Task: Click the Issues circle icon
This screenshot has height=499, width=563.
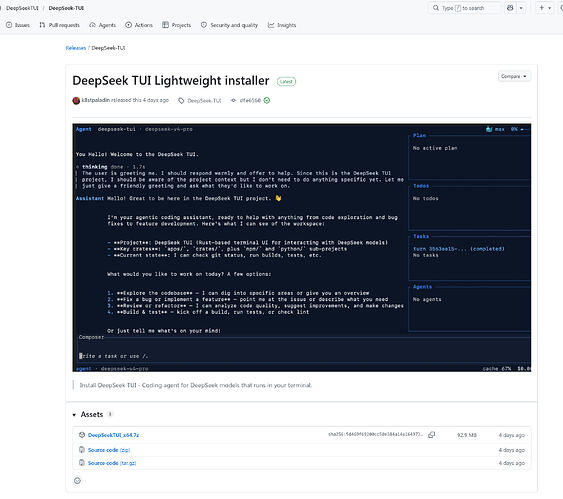Action: (9, 25)
